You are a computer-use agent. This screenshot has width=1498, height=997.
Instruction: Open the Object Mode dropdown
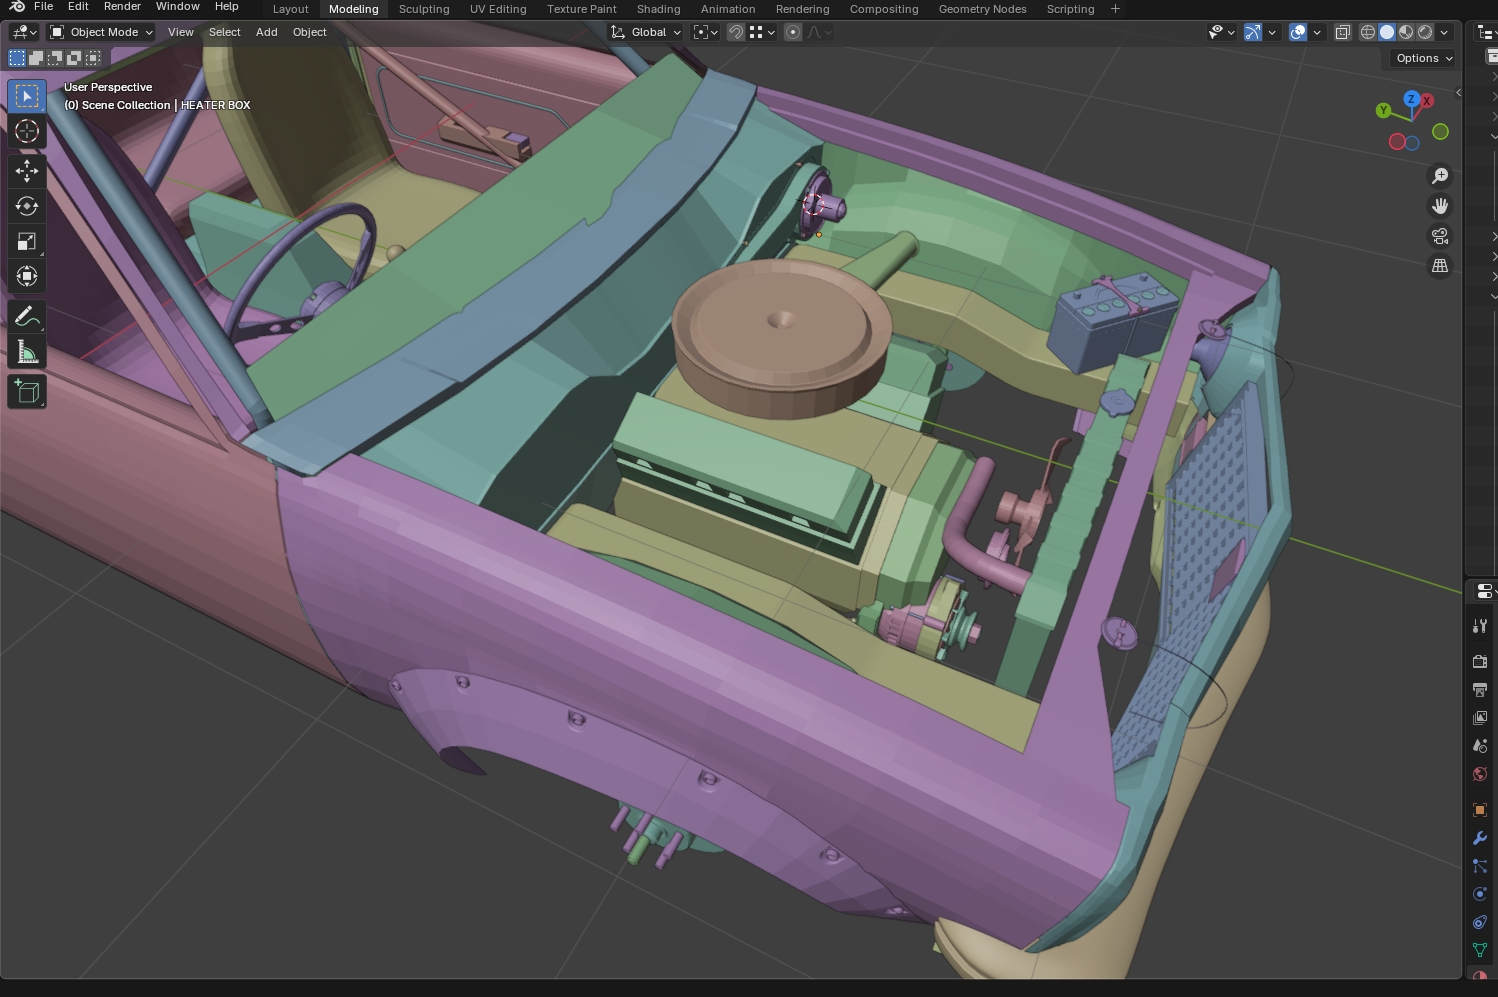click(x=102, y=32)
